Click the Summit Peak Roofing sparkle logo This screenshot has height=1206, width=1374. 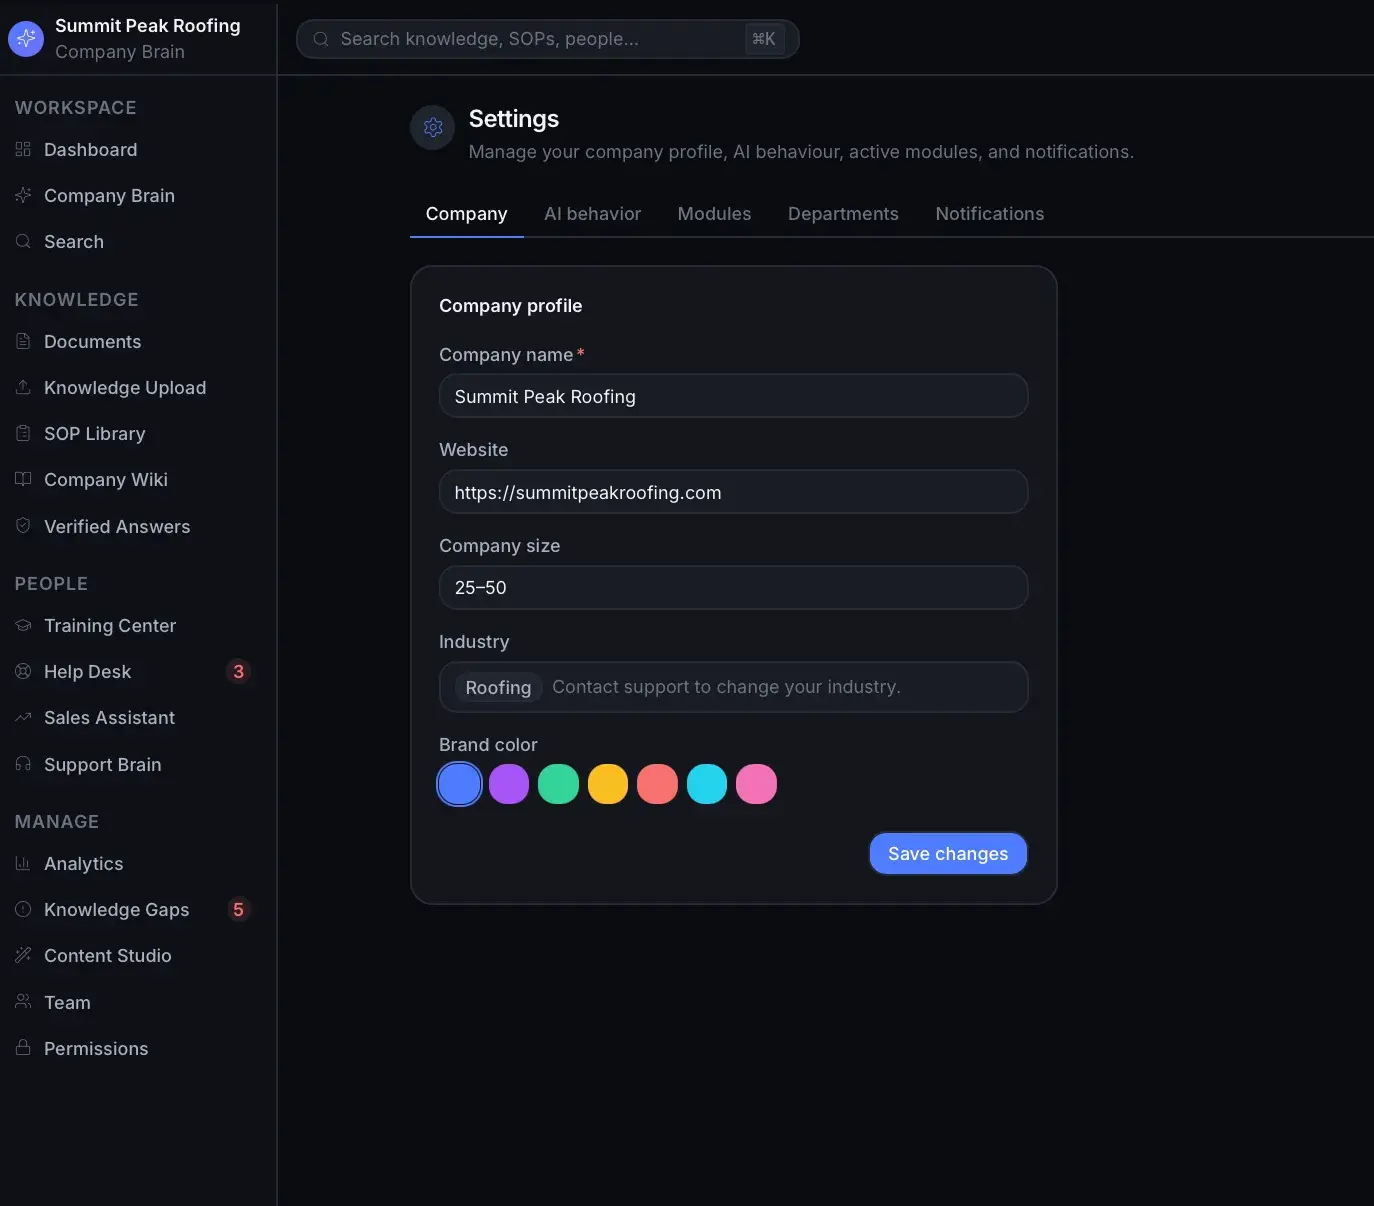[26, 39]
